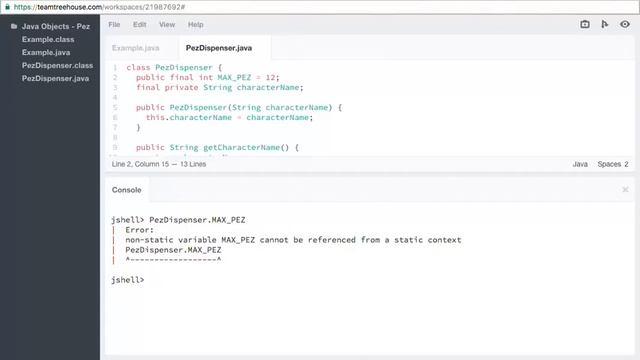This screenshot has height=360, width=640.
Task: Click the Java Objects - Pez folder icon
Action: point(14,26)
